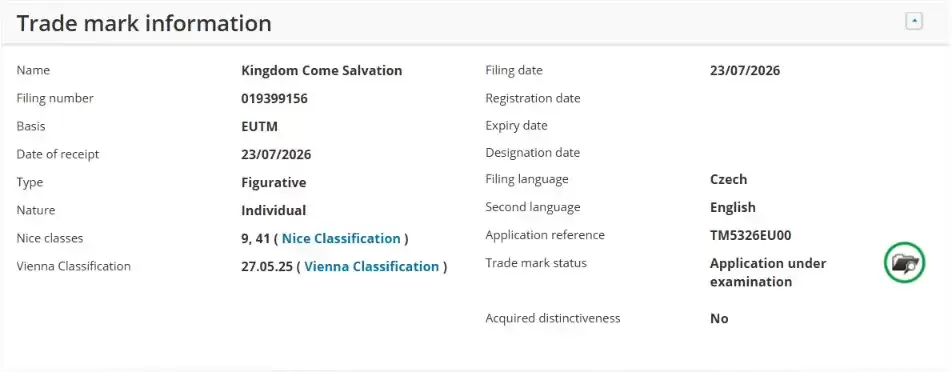Click the EUTM basis value
The width and height of the screenshot is (952, 372).
point(259,127)
